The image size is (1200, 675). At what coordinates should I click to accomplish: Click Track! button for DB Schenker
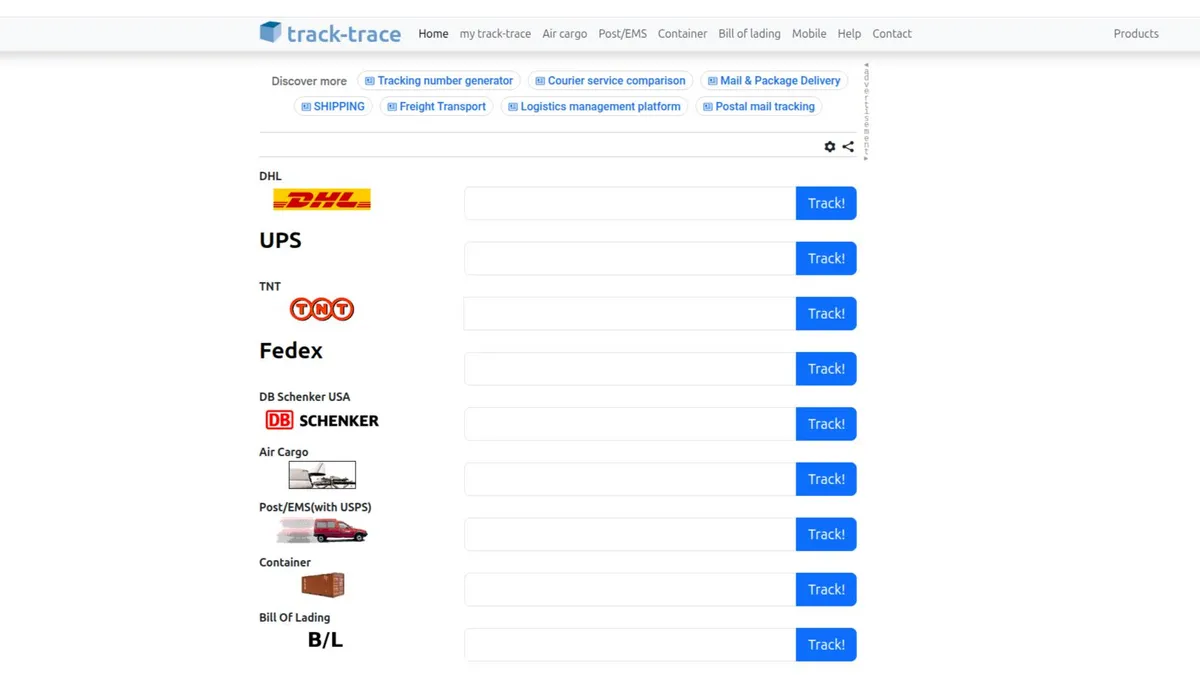tap(826, 424)
